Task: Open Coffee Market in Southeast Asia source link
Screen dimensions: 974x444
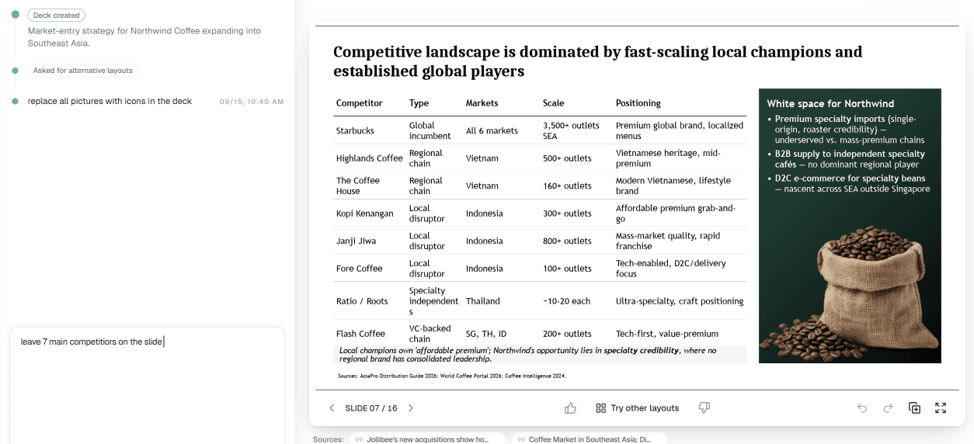Action: tap(589, 439)
